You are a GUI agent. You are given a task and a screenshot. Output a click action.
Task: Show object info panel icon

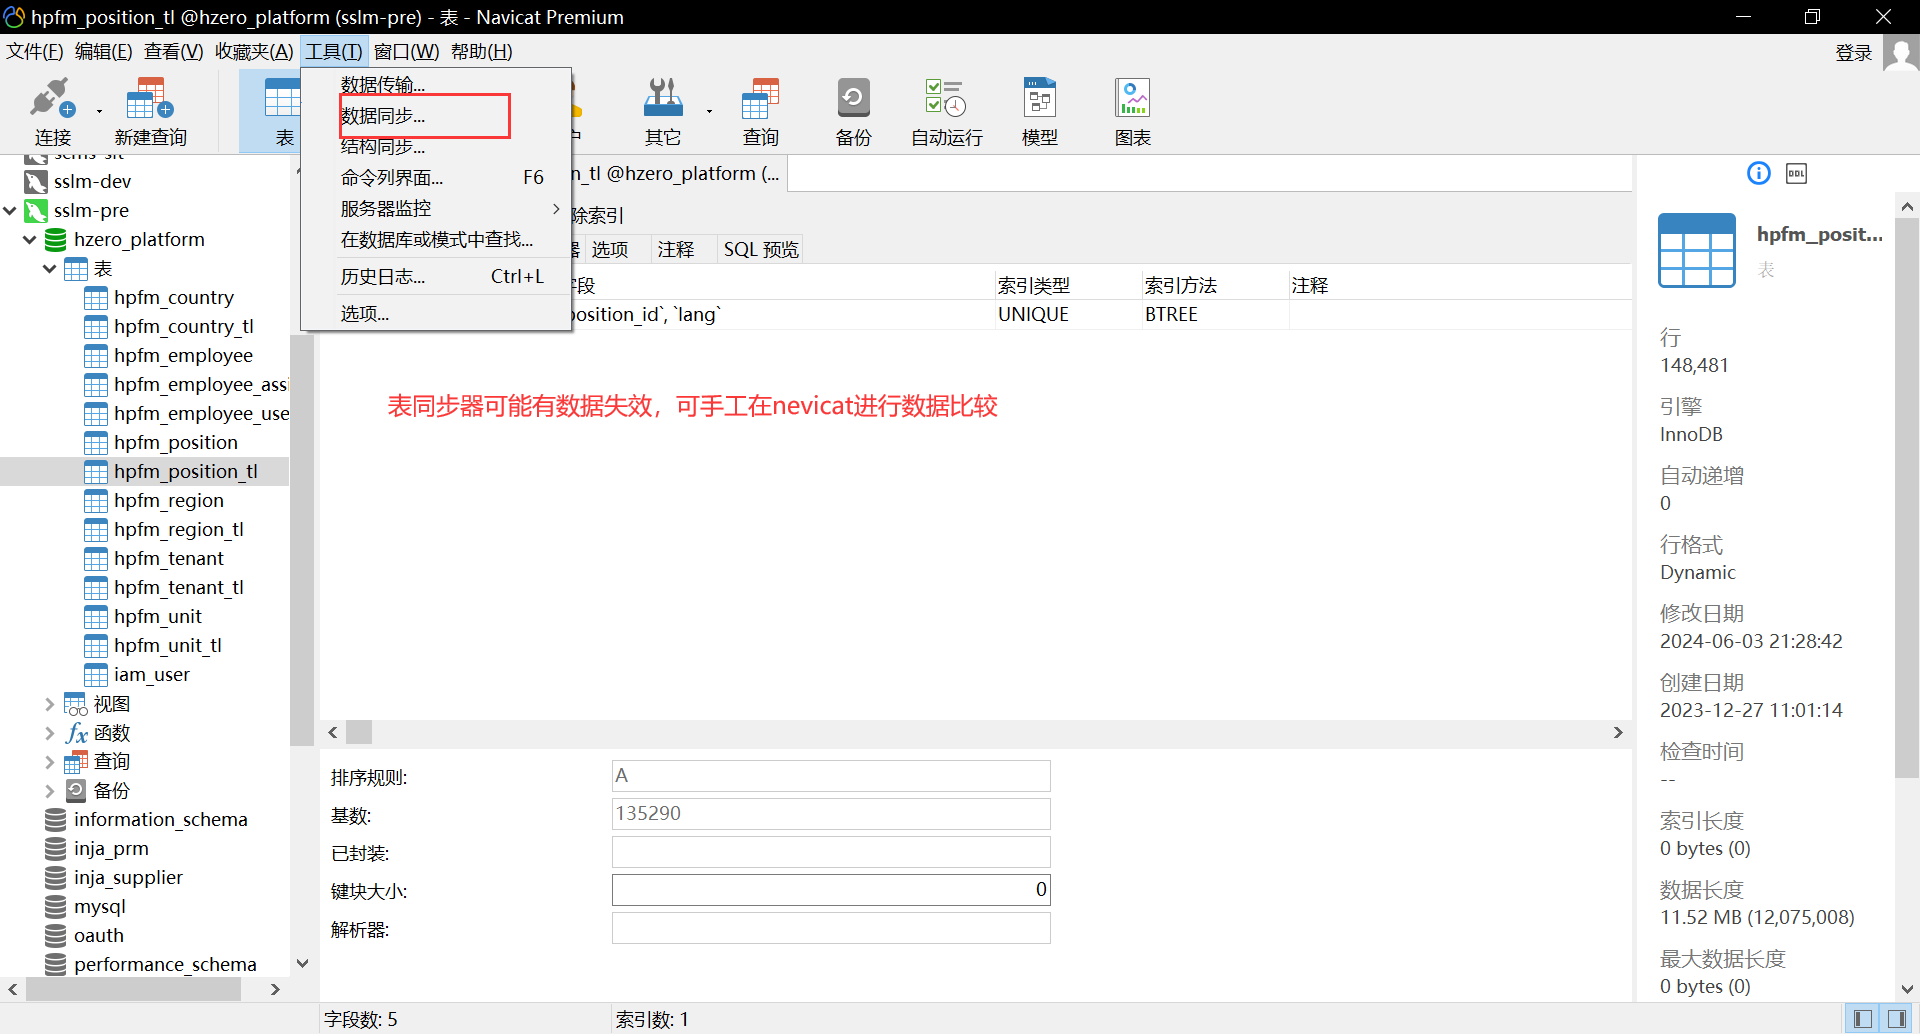[1758, 173]
